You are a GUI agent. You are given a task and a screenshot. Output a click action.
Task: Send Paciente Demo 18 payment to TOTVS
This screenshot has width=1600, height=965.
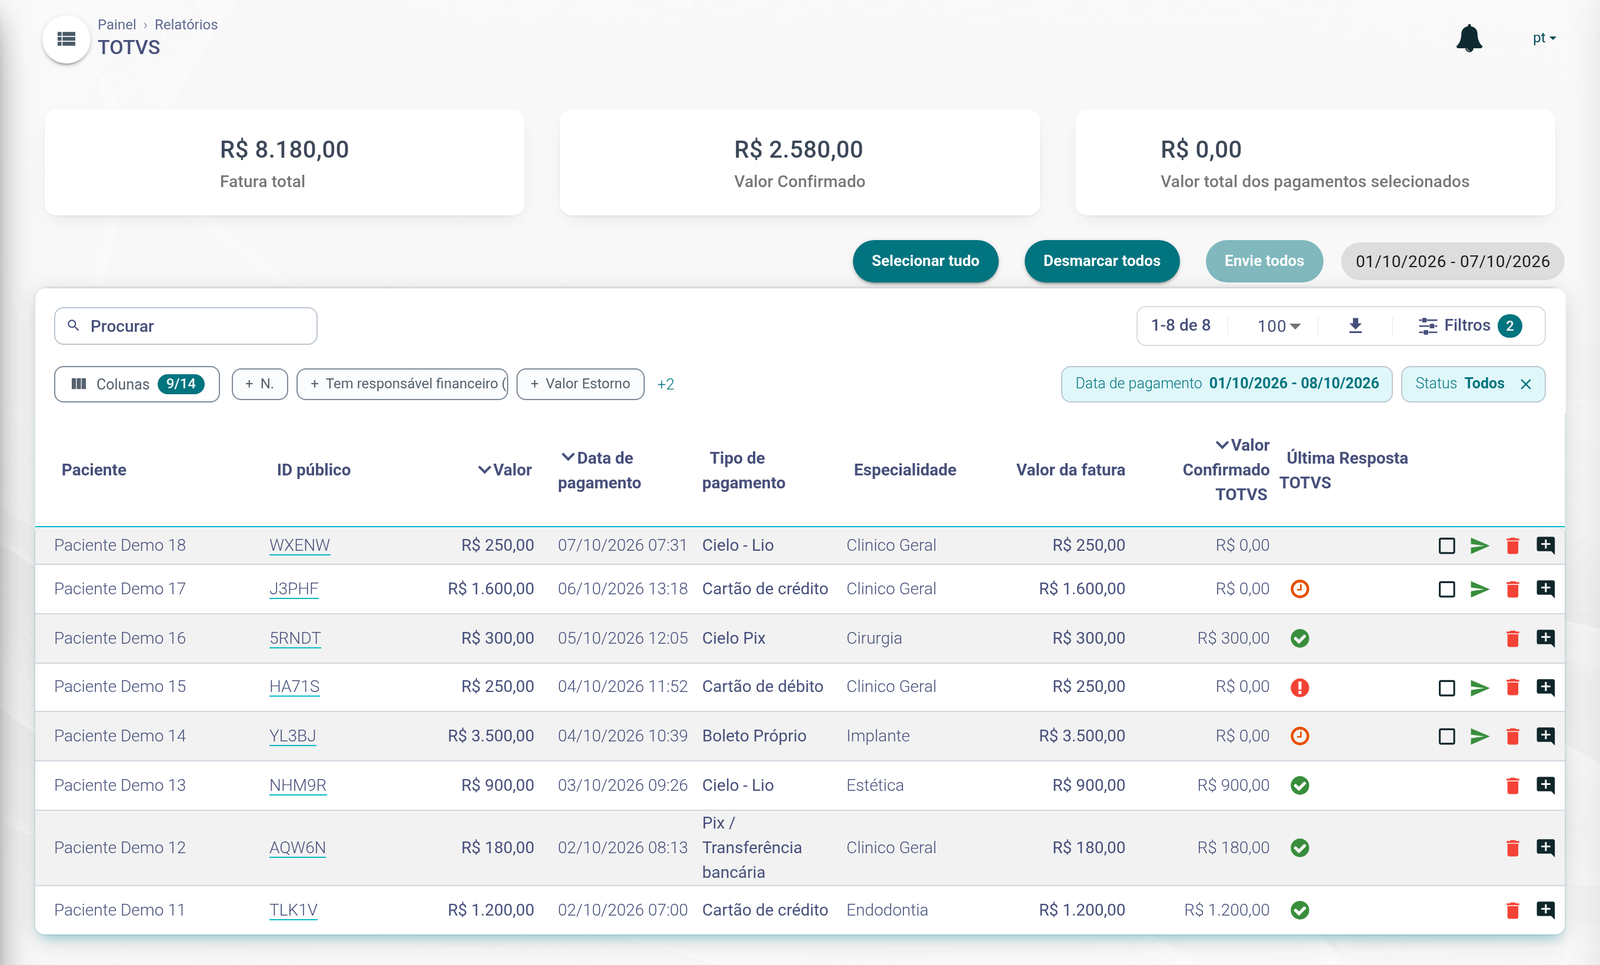[1480, 546]
